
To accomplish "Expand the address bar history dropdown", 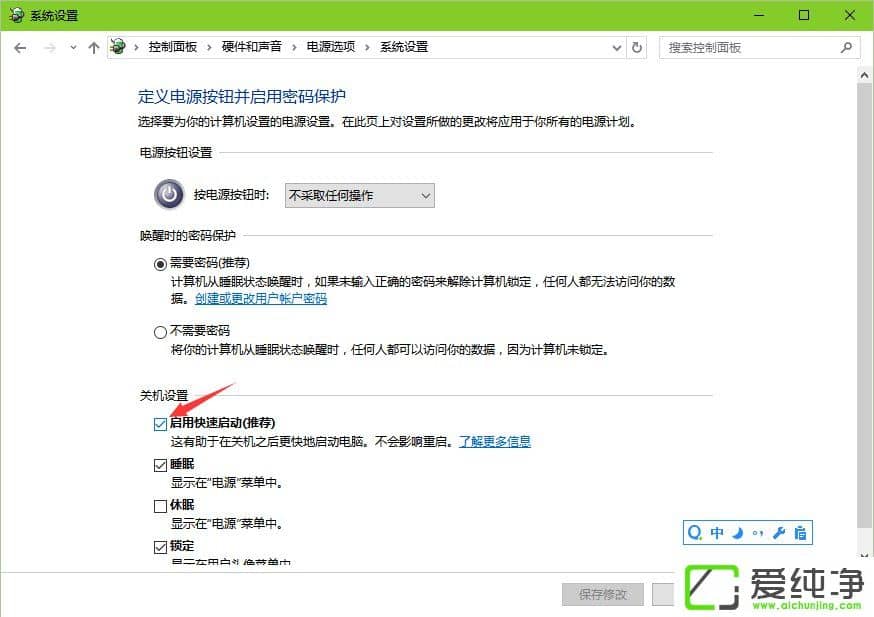I will coord(616,48).
